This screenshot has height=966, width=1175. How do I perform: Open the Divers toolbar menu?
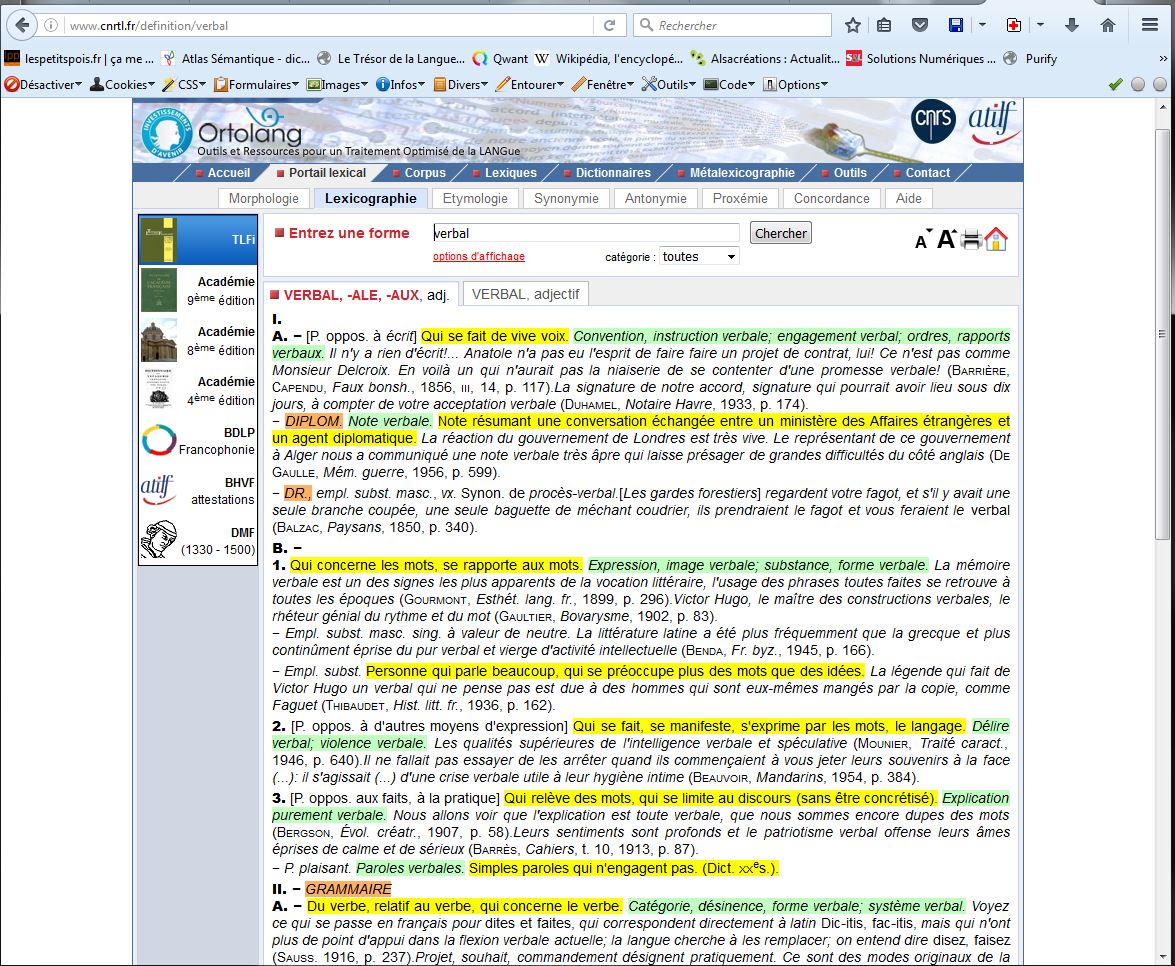coord(460,85)
